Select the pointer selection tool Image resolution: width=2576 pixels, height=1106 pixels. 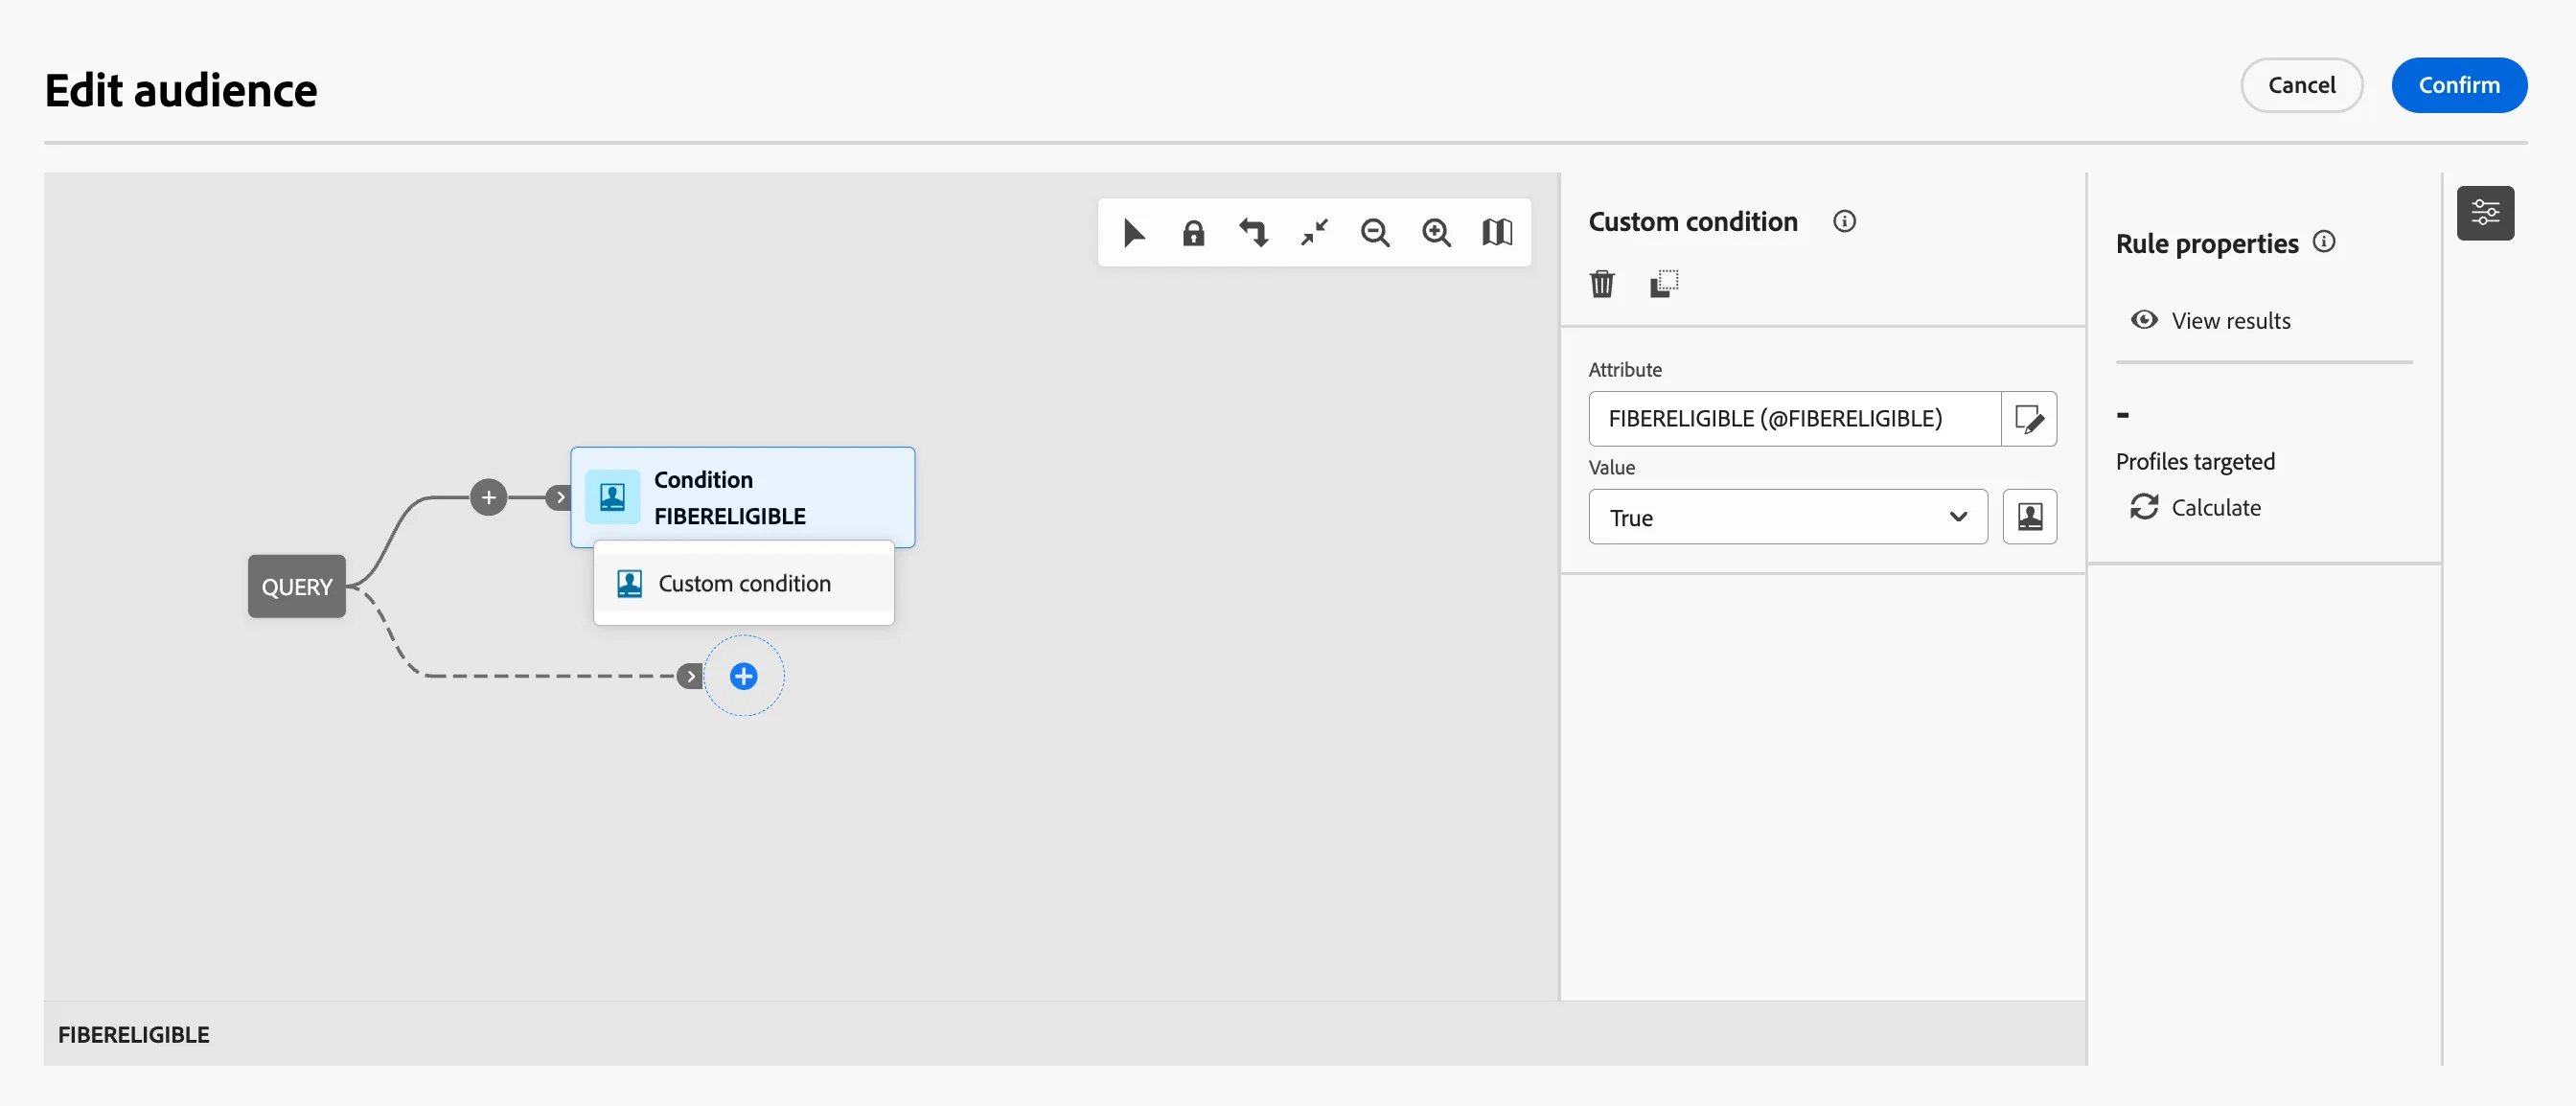click(x=1133, y=233)
